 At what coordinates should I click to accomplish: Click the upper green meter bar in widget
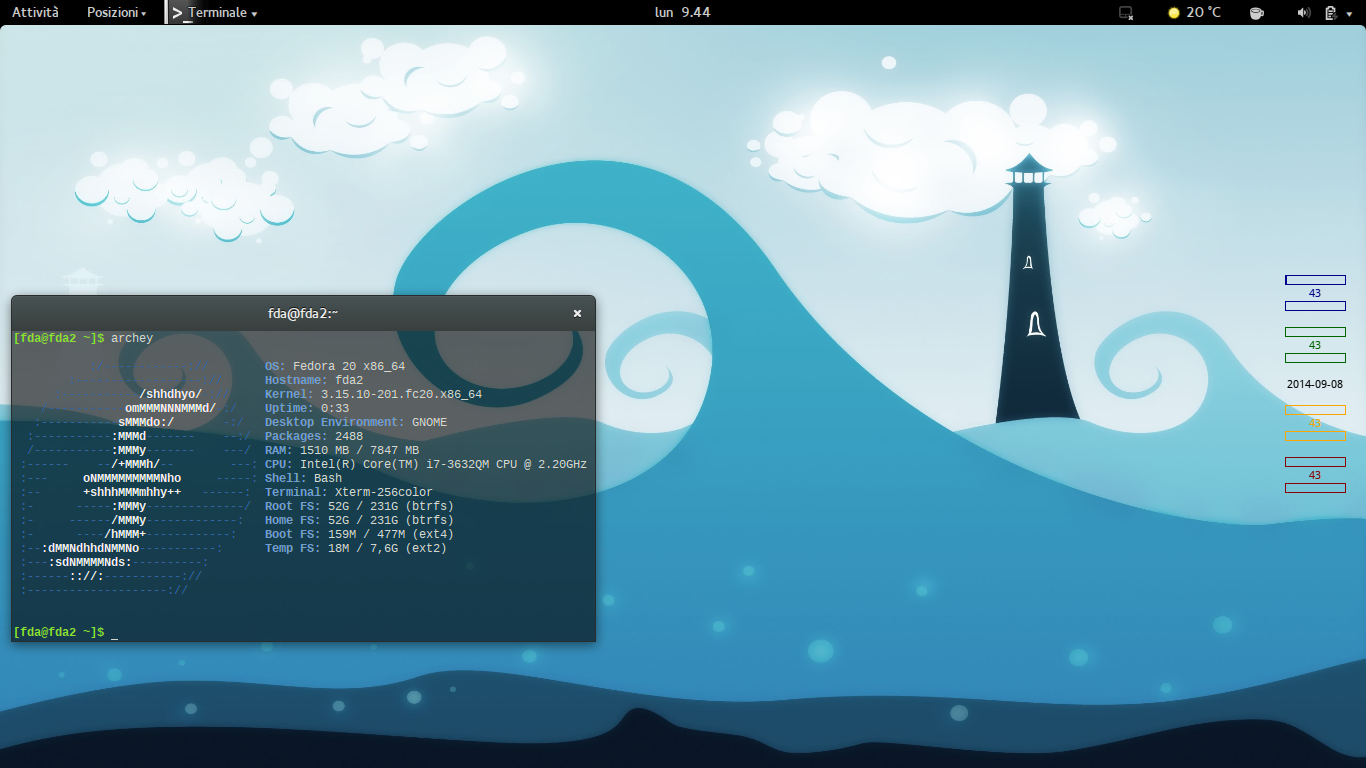tap(1315, 332)
